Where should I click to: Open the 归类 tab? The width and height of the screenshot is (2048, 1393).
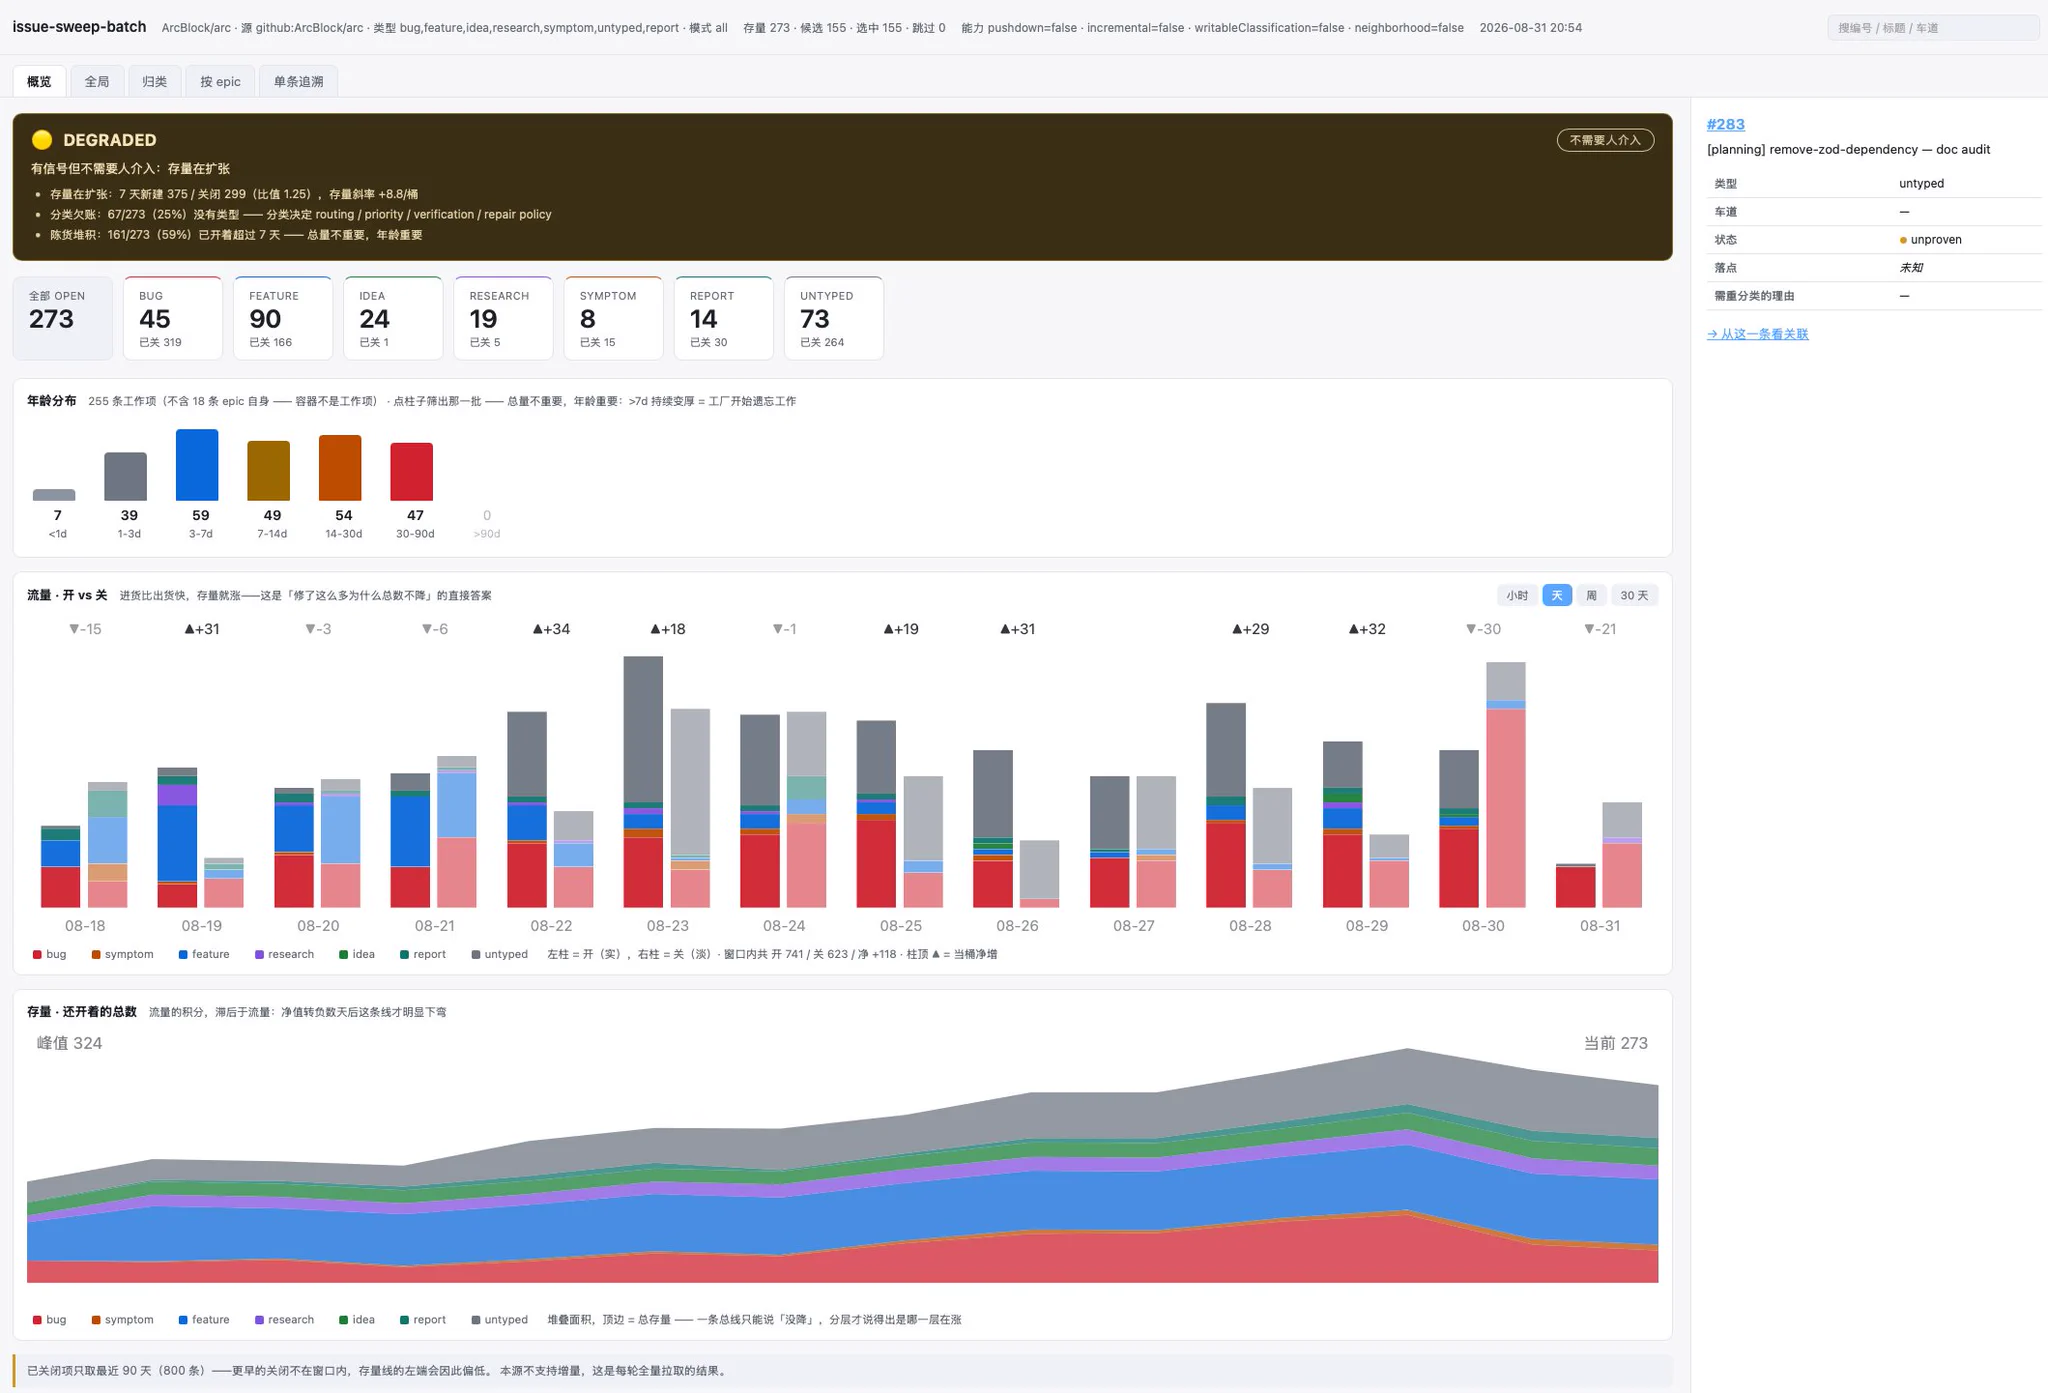tap(154, 82)
